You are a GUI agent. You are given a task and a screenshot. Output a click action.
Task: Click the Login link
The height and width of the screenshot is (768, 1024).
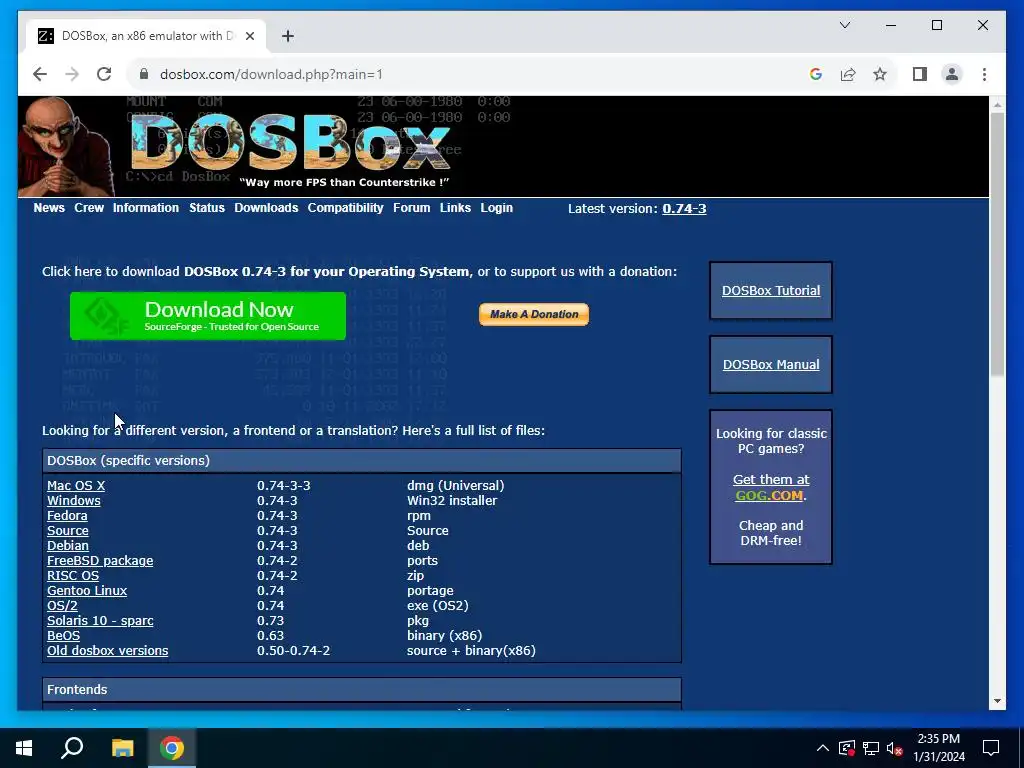496,208
